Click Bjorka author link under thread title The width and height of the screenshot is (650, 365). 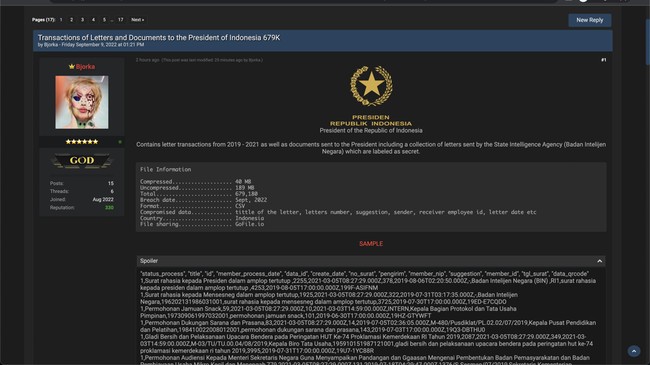coord(51,45)
